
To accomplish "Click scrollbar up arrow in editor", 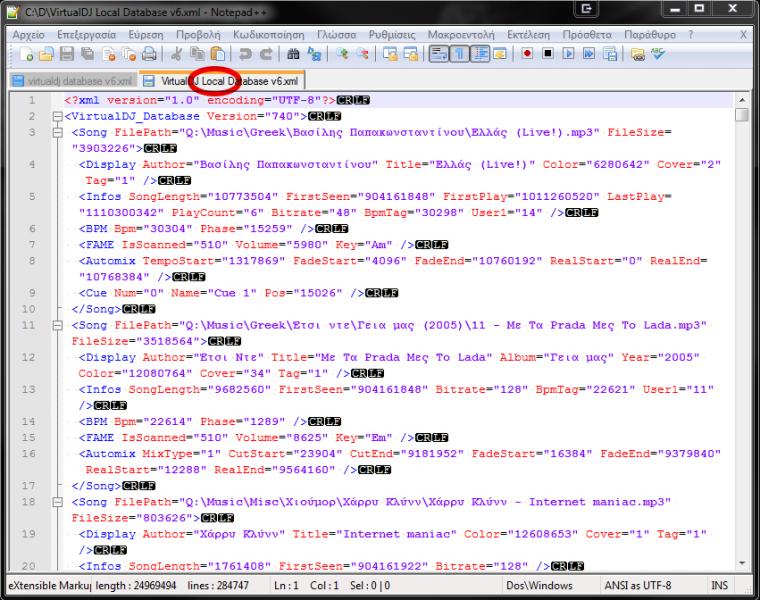I will click(x=742, y=100).
